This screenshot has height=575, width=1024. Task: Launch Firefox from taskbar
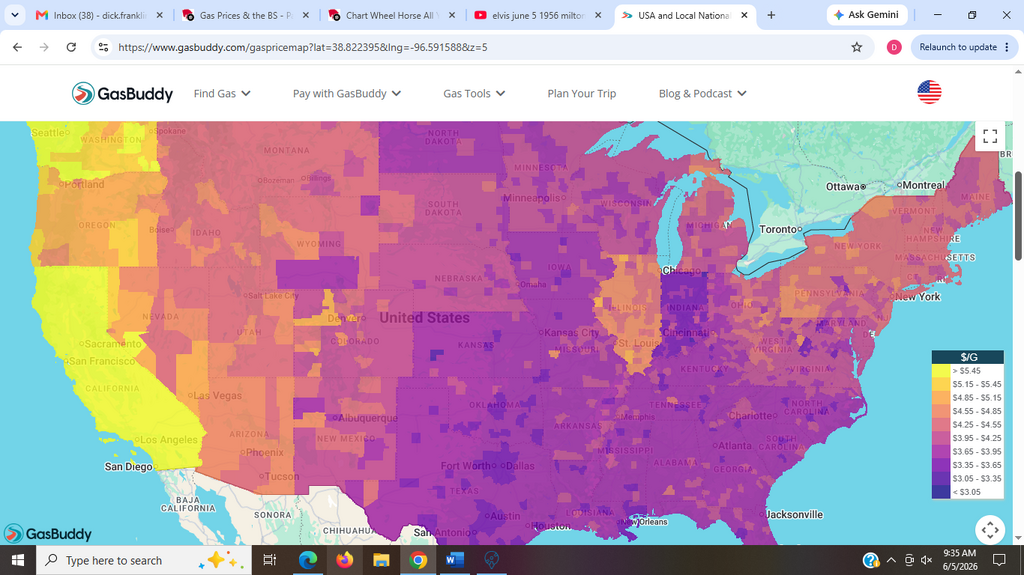pos(344,560)
